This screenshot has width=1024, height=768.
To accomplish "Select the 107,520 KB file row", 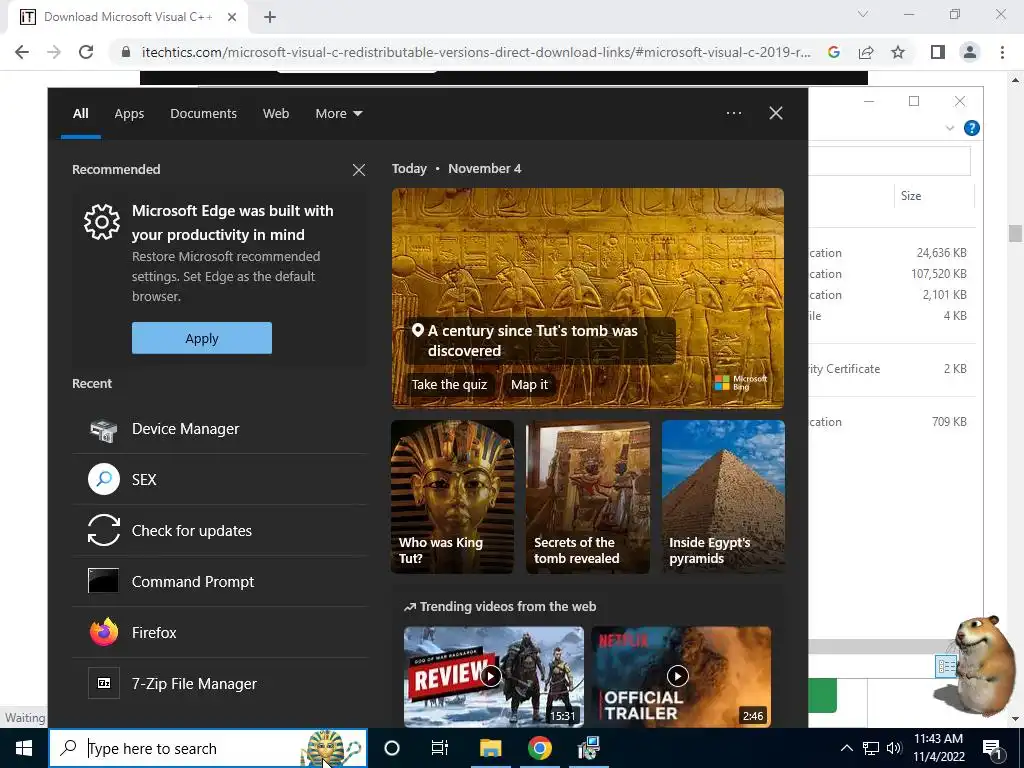I will point(892,274).
